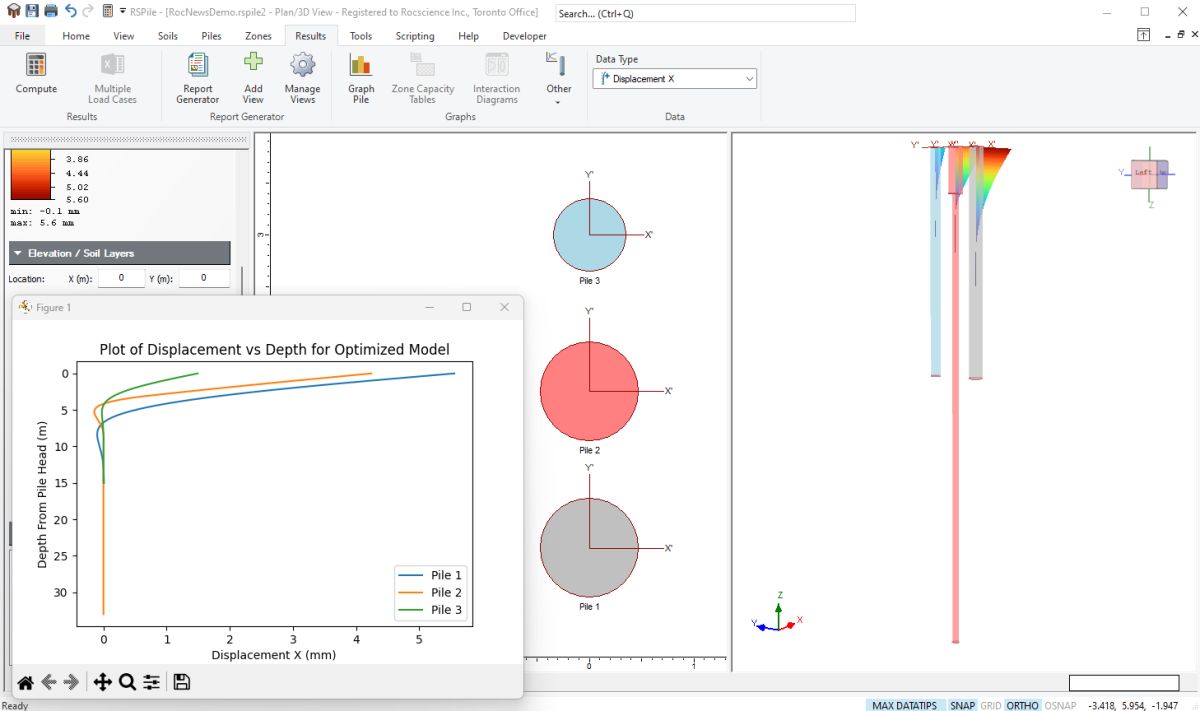Switch to the Scripting ribbon tab
Image resolution: width=1200 pixels, height=711 pixels.
pyautogui.click(x=414, y=36)
